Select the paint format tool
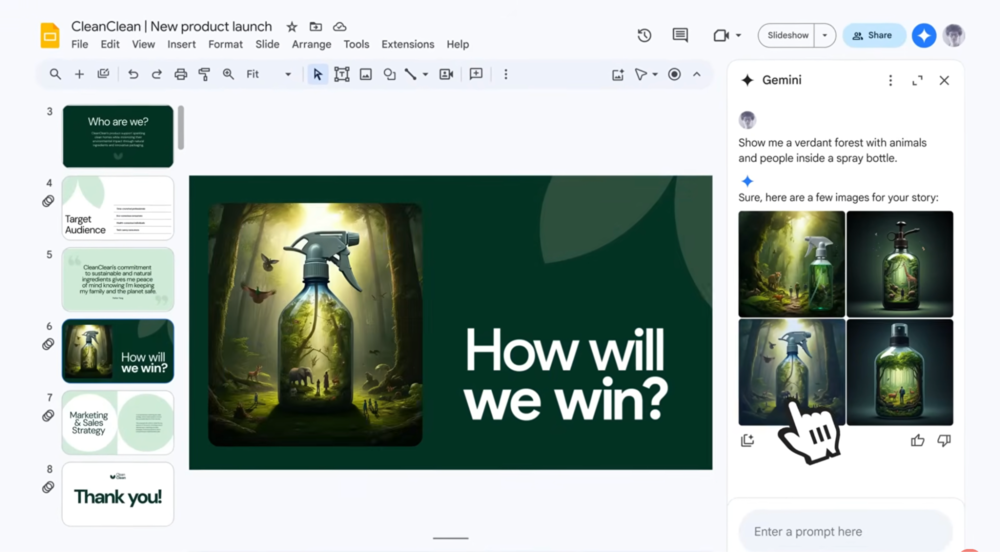 tap(204, 75)
